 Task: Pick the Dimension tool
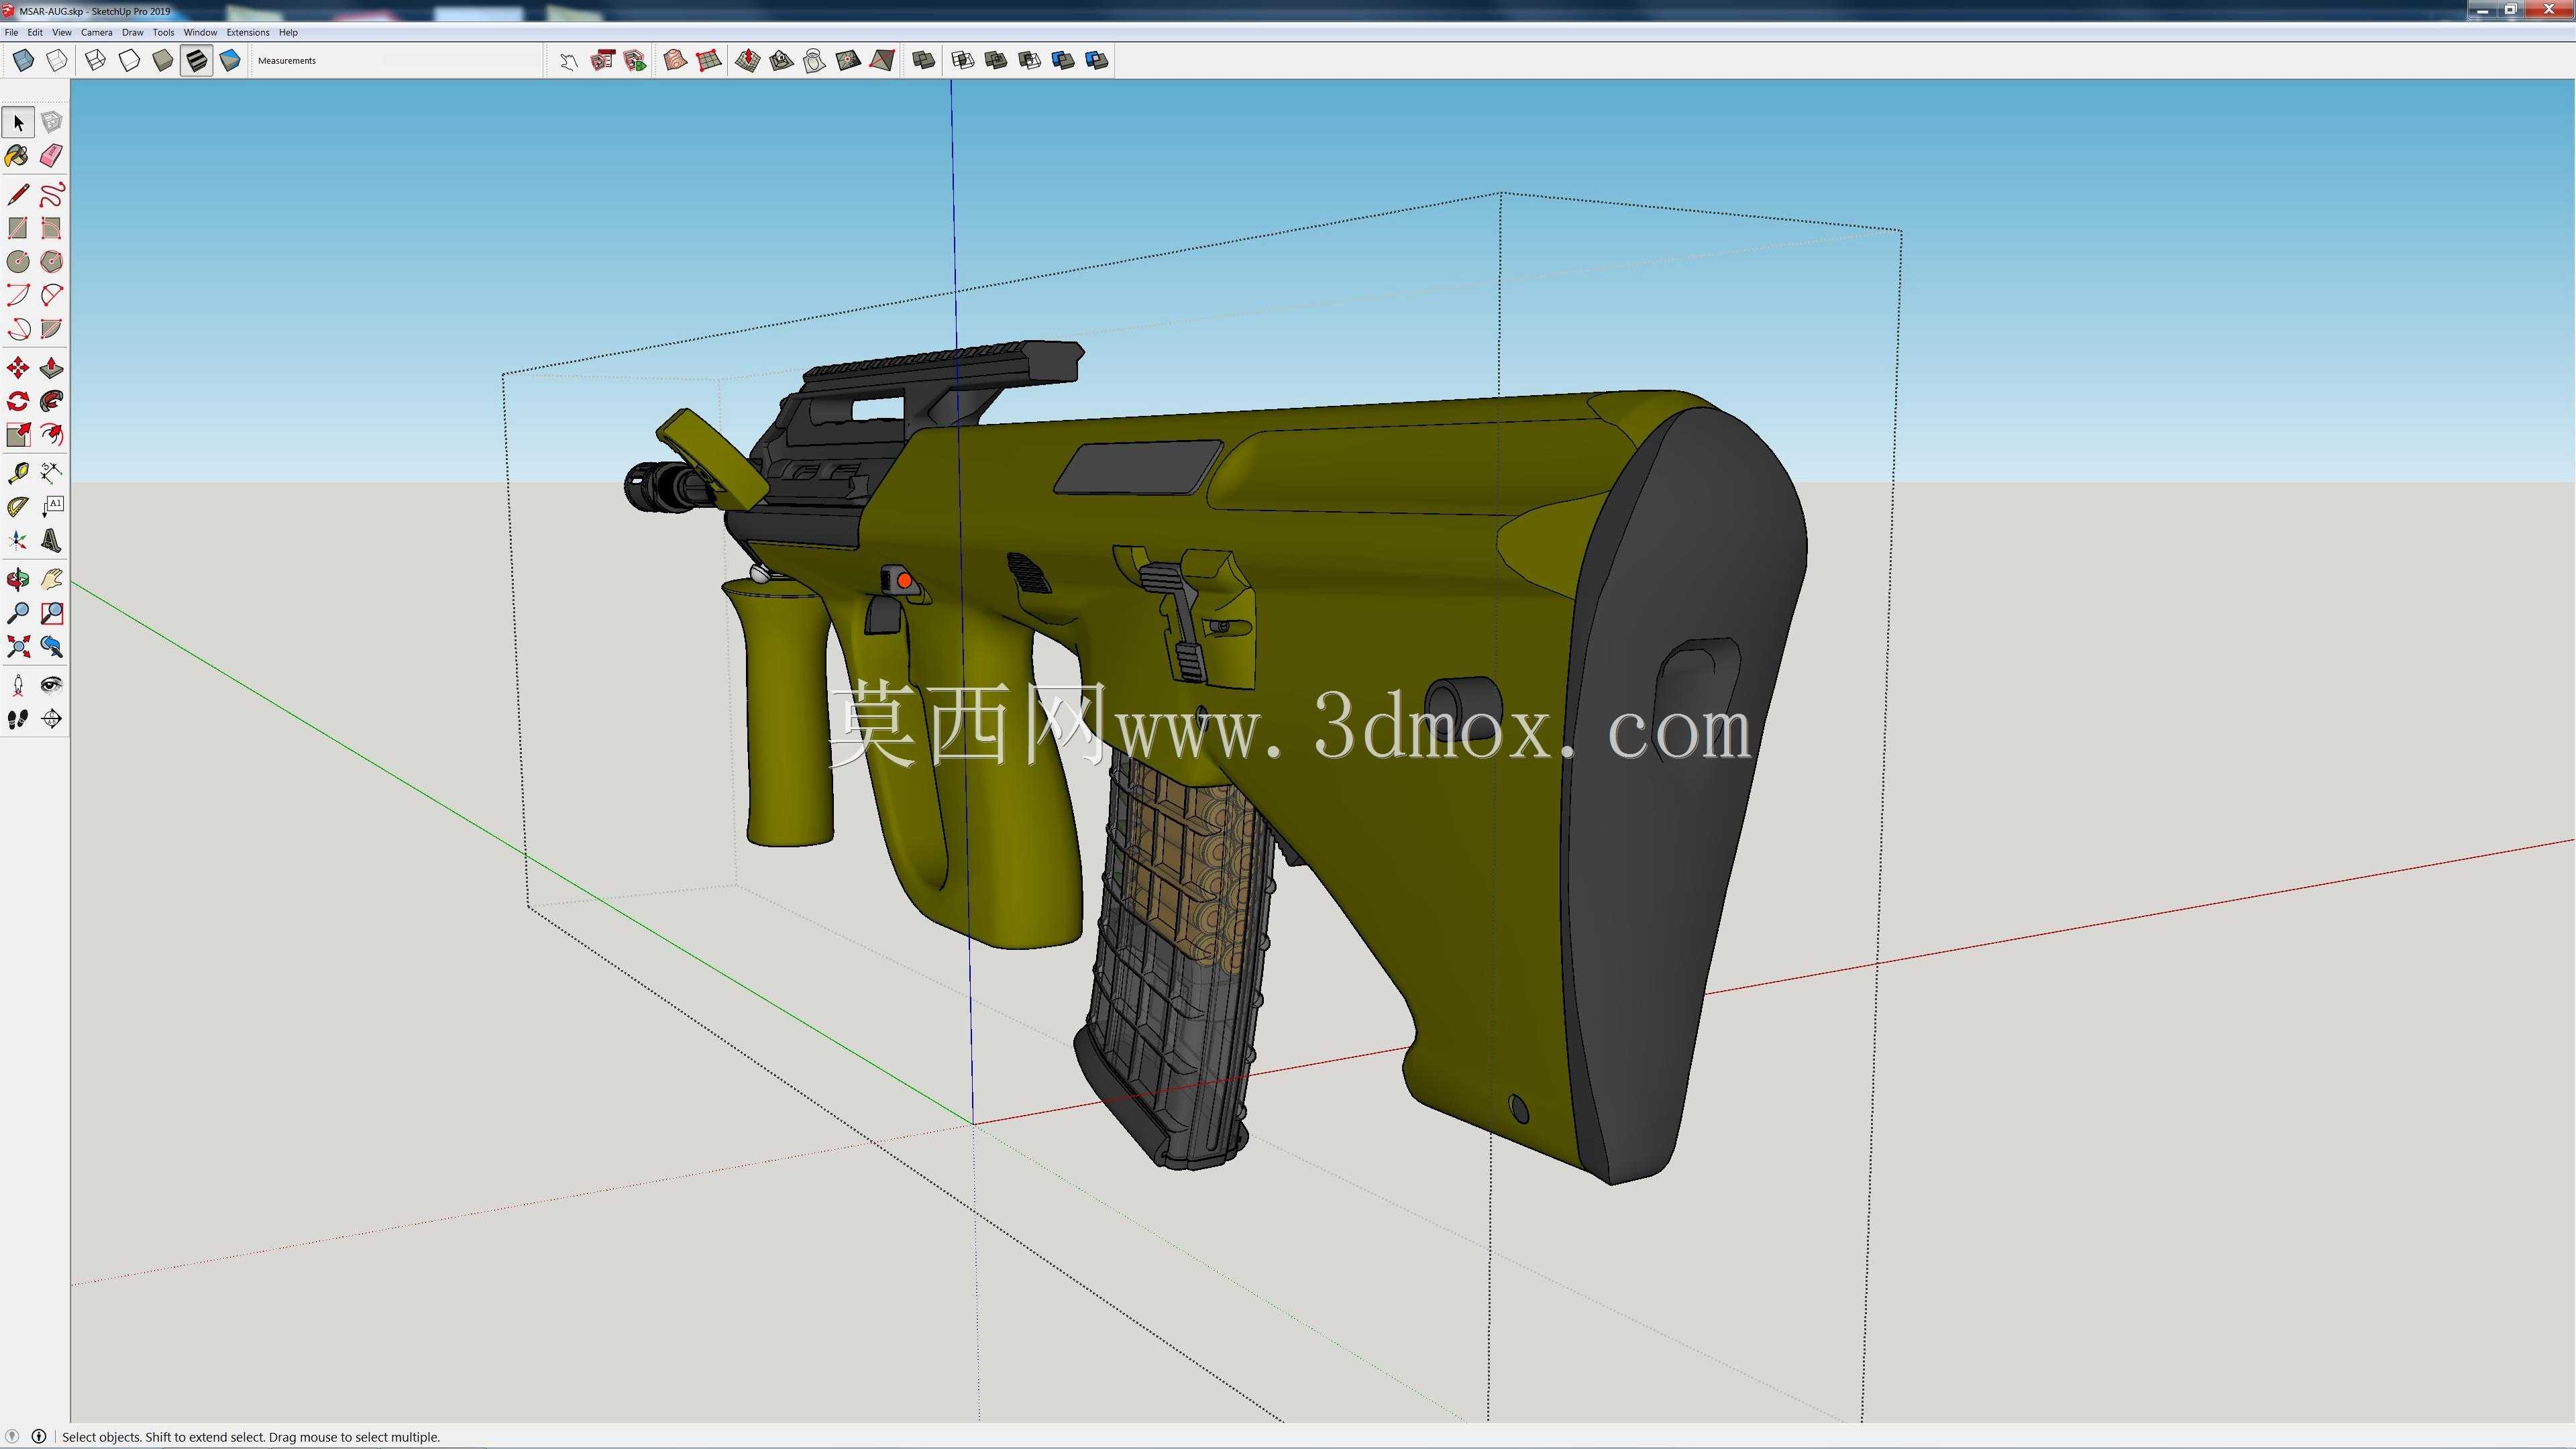pyautogui.click(x=52, y=473)
